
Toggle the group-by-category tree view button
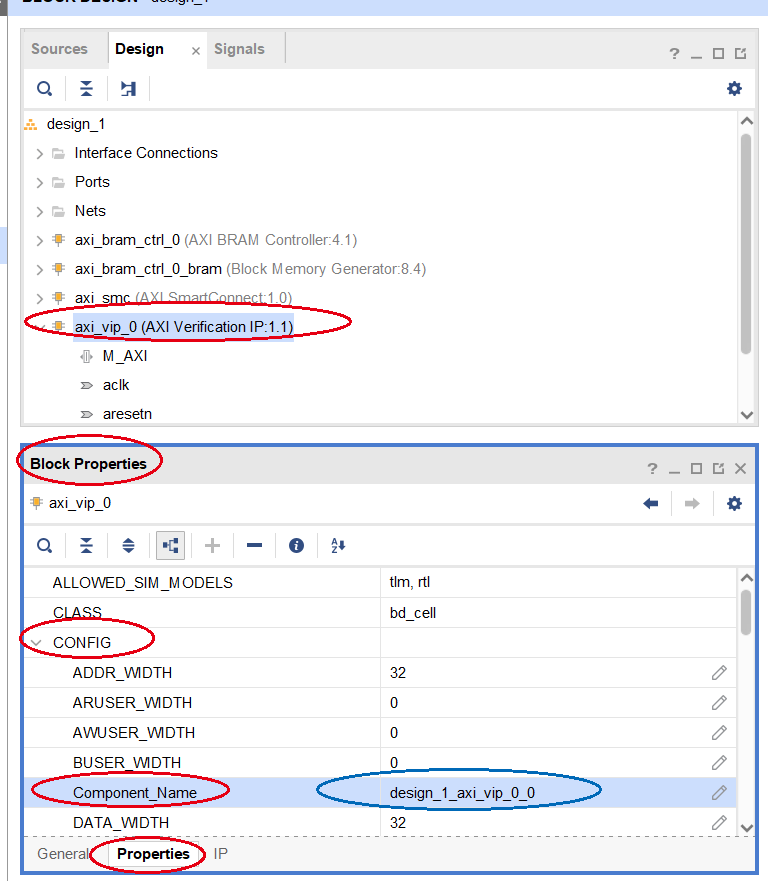tap(170, 545)
